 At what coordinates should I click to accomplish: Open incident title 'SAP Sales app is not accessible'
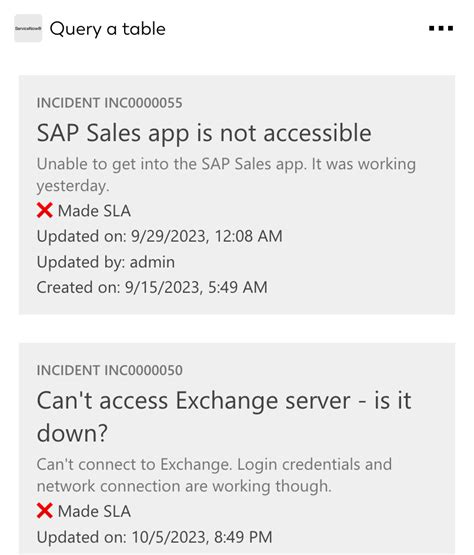coord(204,133)
